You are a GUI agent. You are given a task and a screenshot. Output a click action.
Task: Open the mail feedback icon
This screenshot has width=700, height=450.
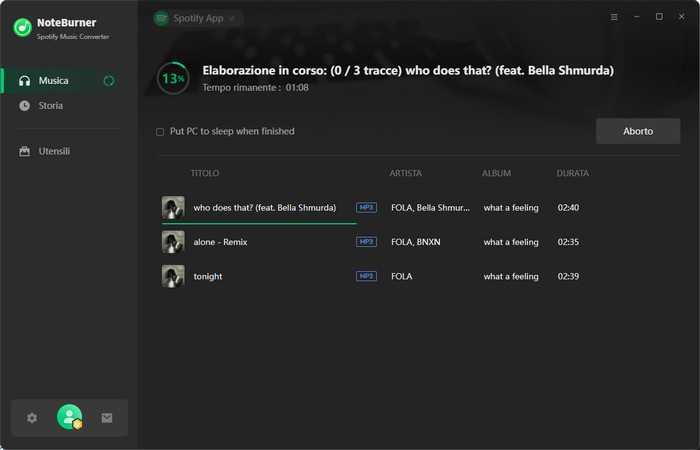(107, 418)
